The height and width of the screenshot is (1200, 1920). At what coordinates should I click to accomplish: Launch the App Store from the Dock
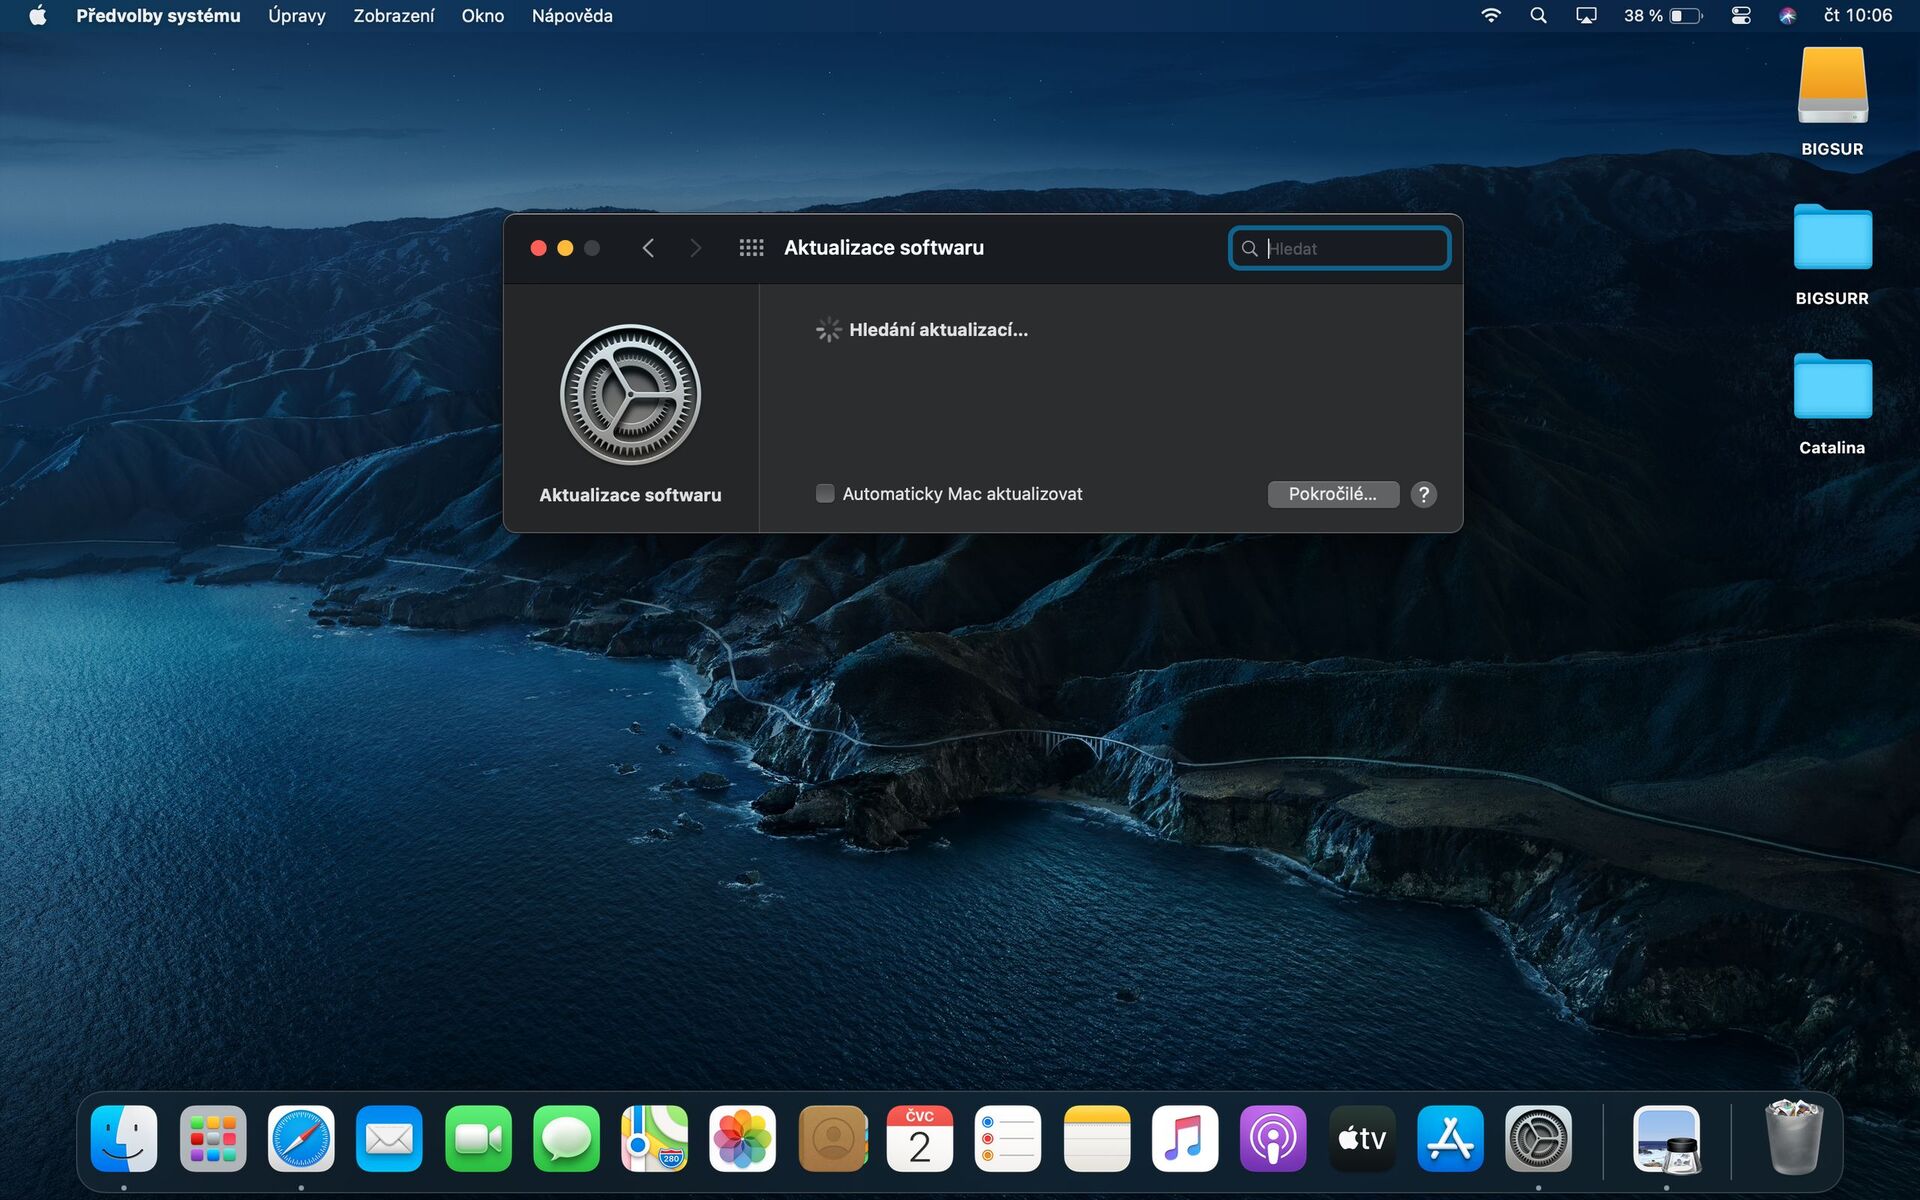pos(1450,1138)
